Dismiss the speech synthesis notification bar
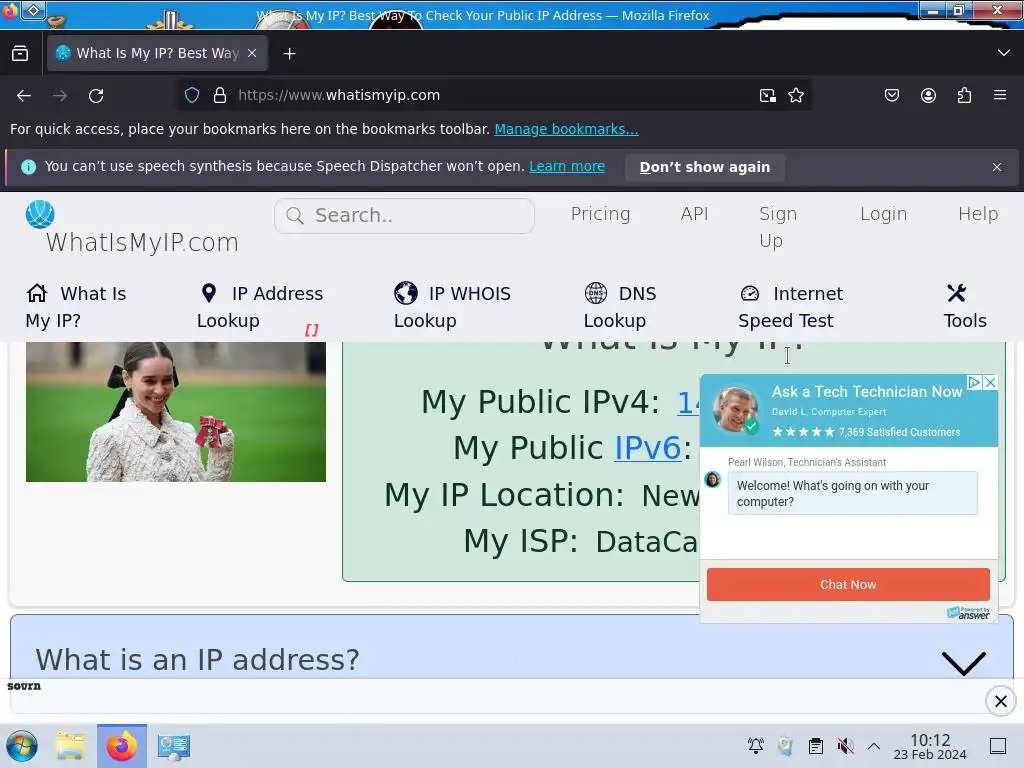 [x=997, y=167]
